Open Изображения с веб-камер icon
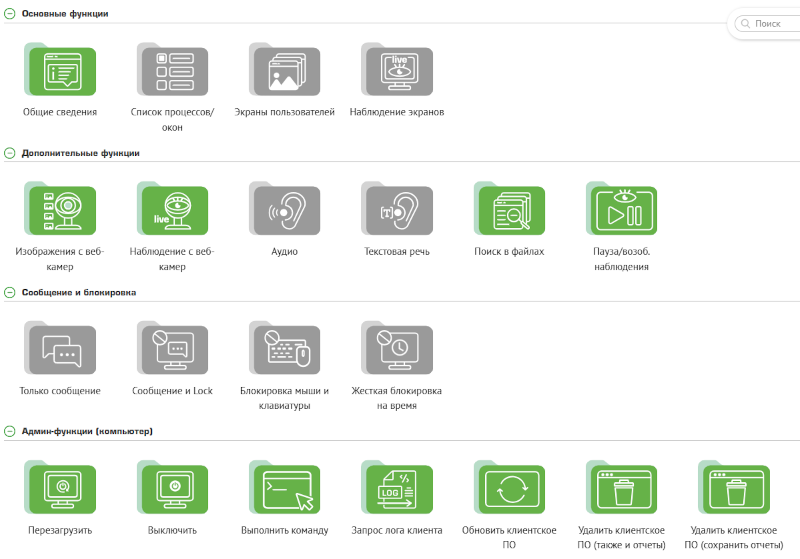This screenshot has height=559, width=800. tap(60, 210)
